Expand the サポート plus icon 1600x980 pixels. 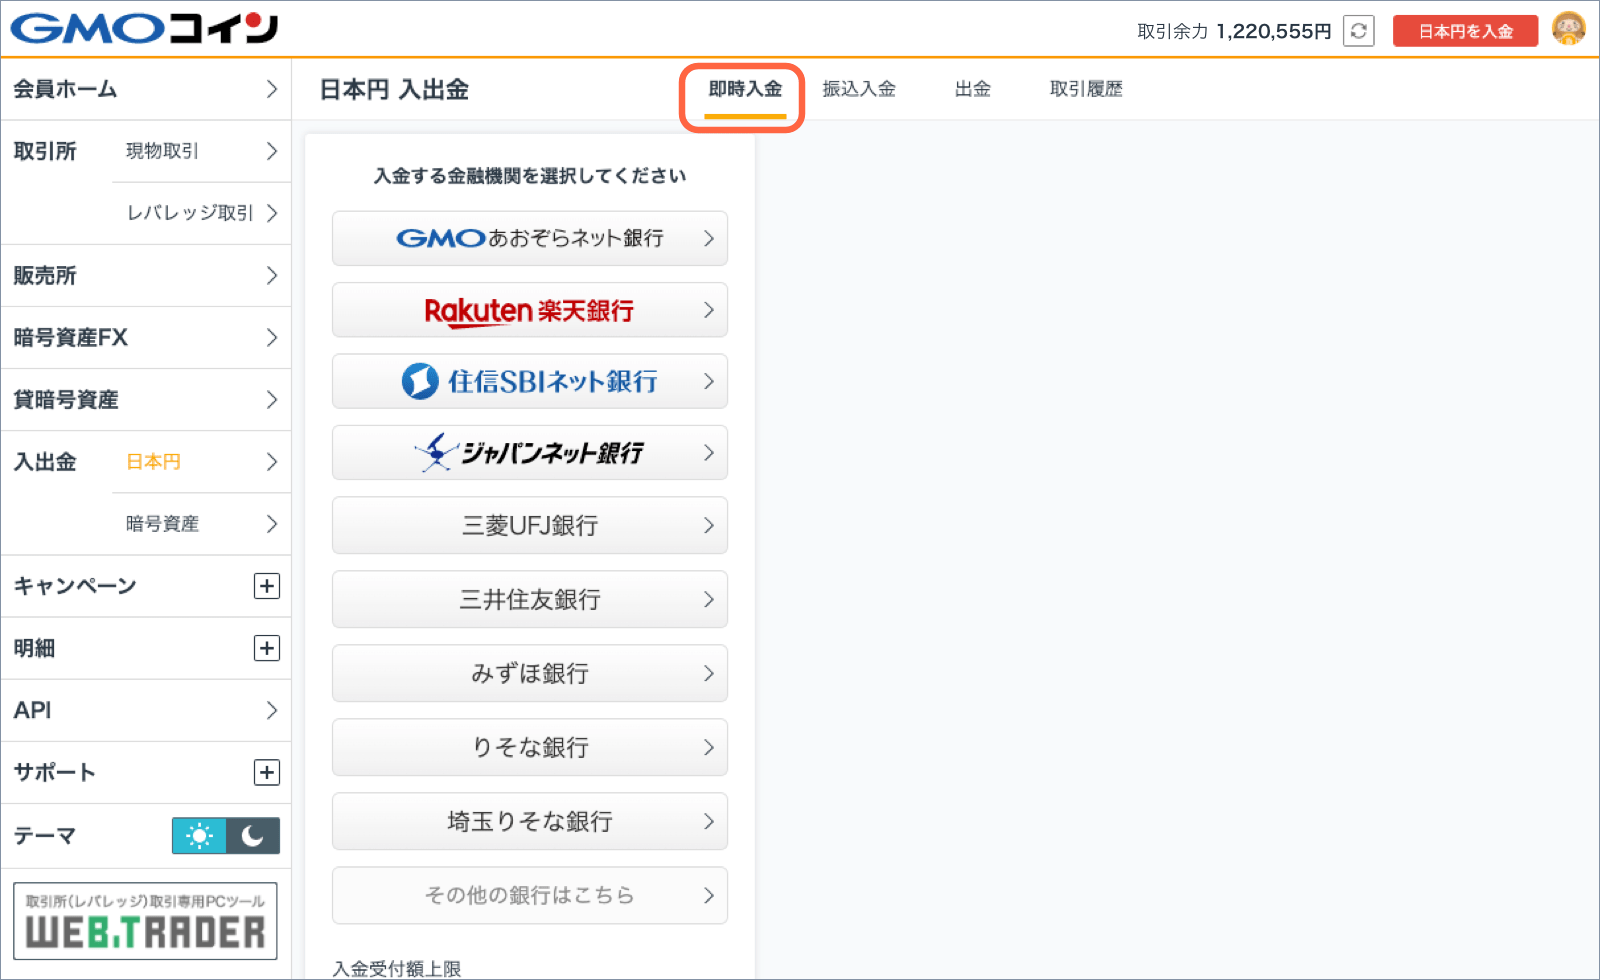[267, 772]
